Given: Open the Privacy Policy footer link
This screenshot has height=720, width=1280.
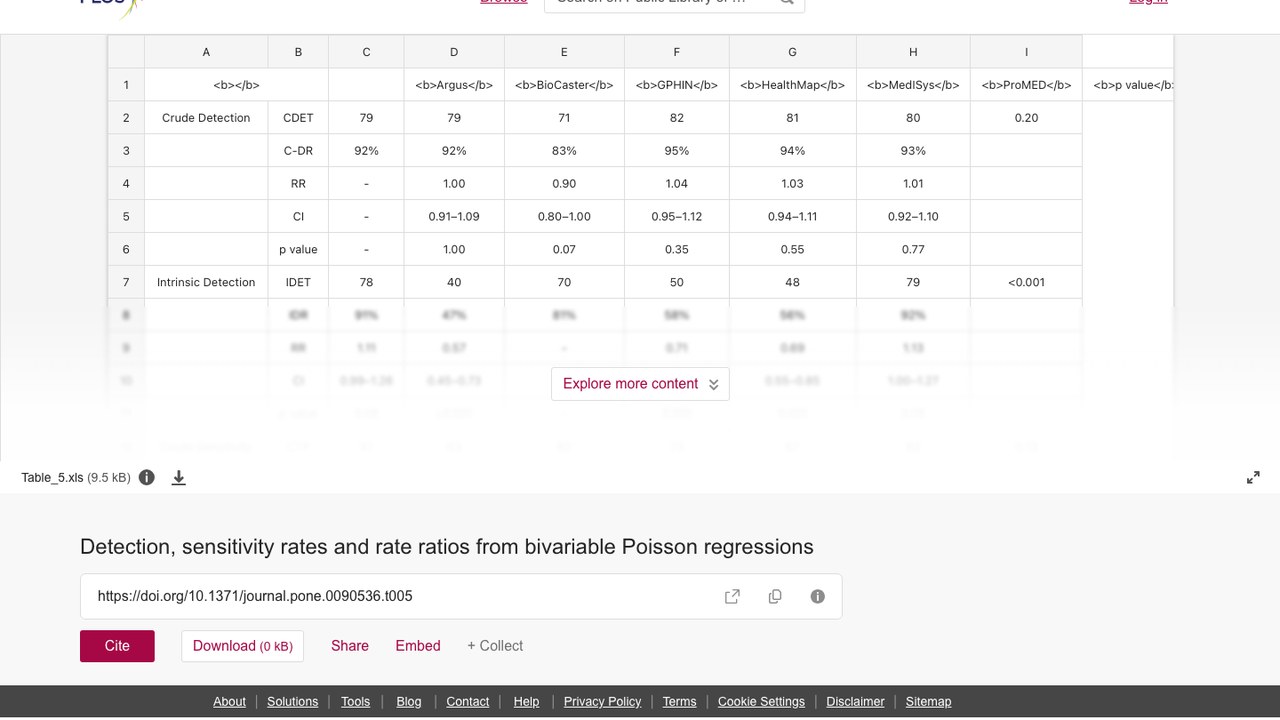Looking at the screenshot, I should pos(602,702).
